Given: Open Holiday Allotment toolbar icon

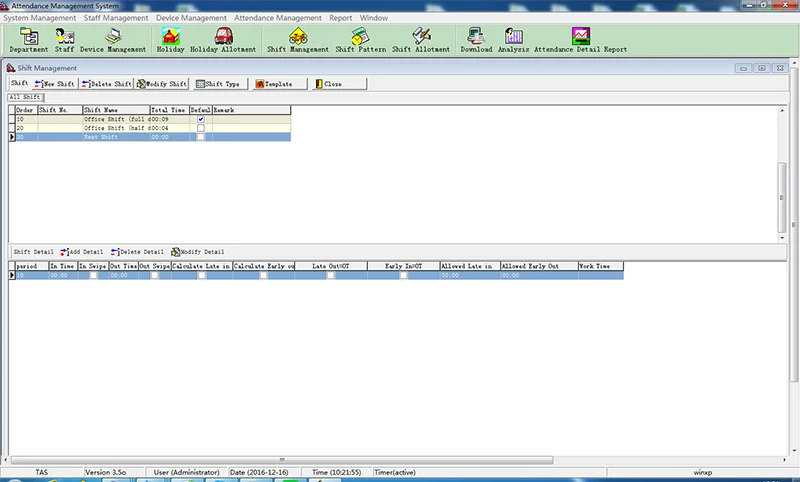Looking at the screenshot, I should [223, 40].
